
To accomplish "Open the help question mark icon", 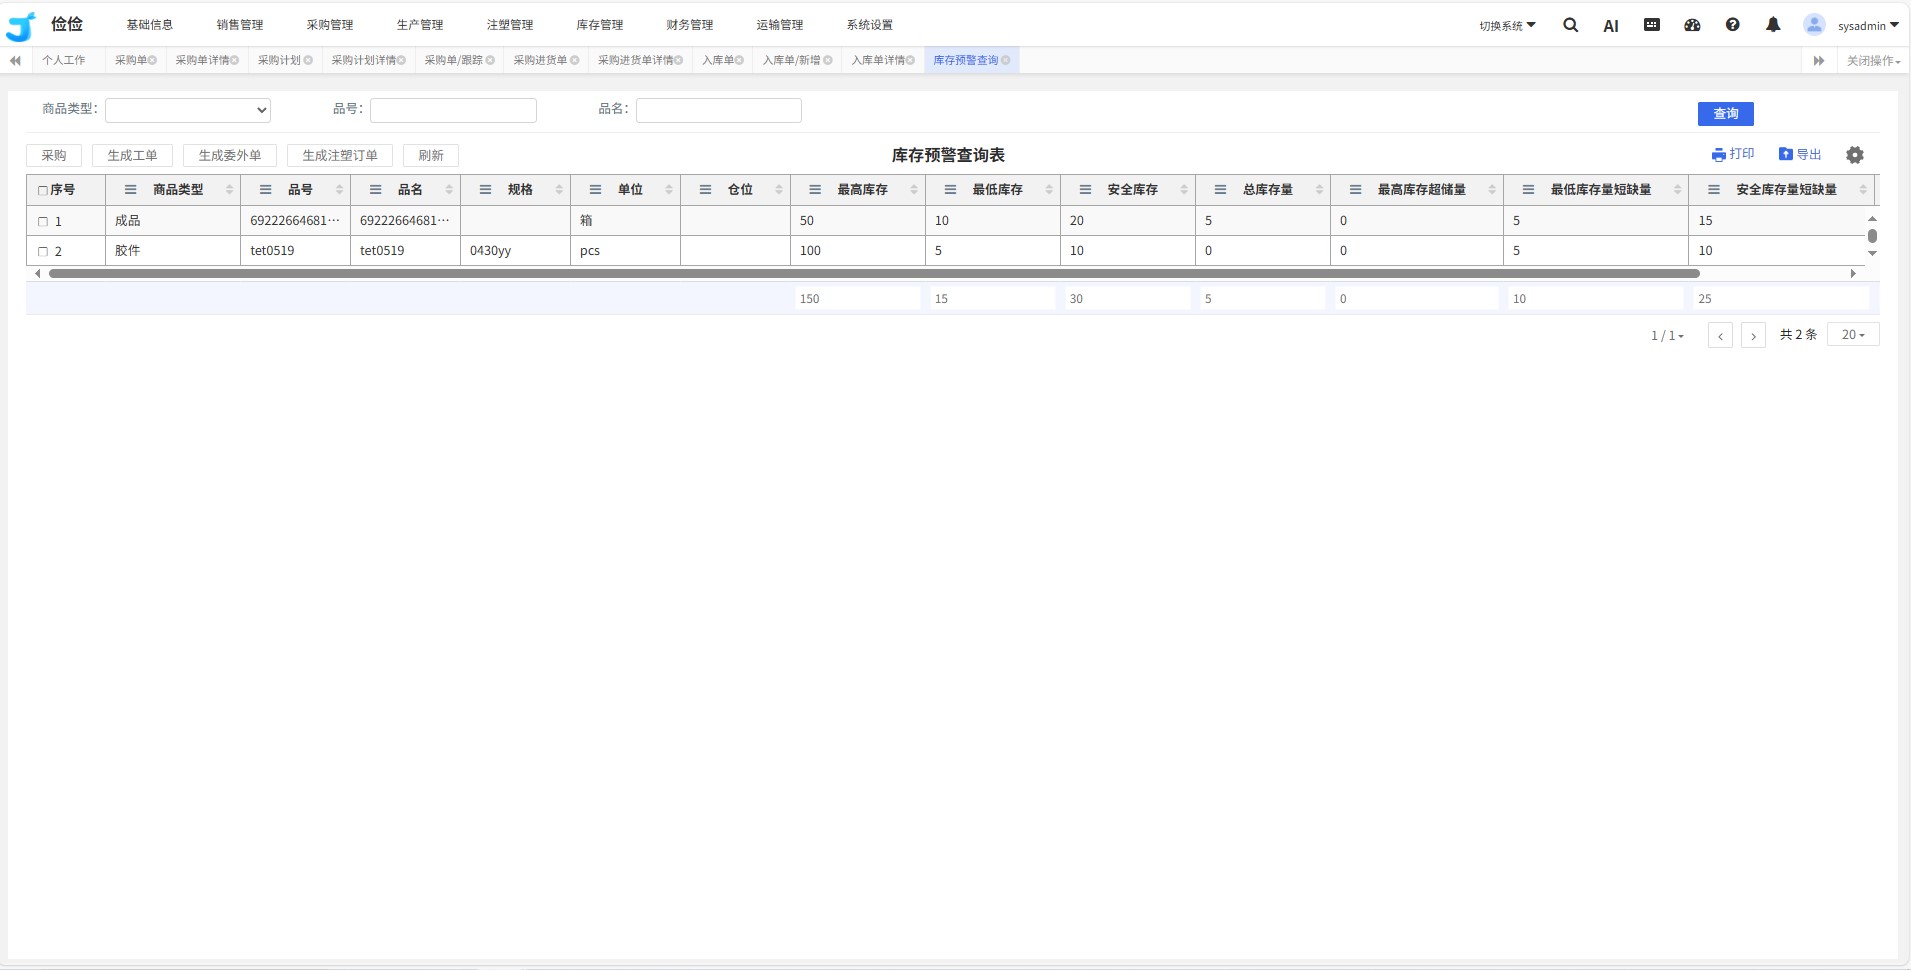I will click(1732, 25).
